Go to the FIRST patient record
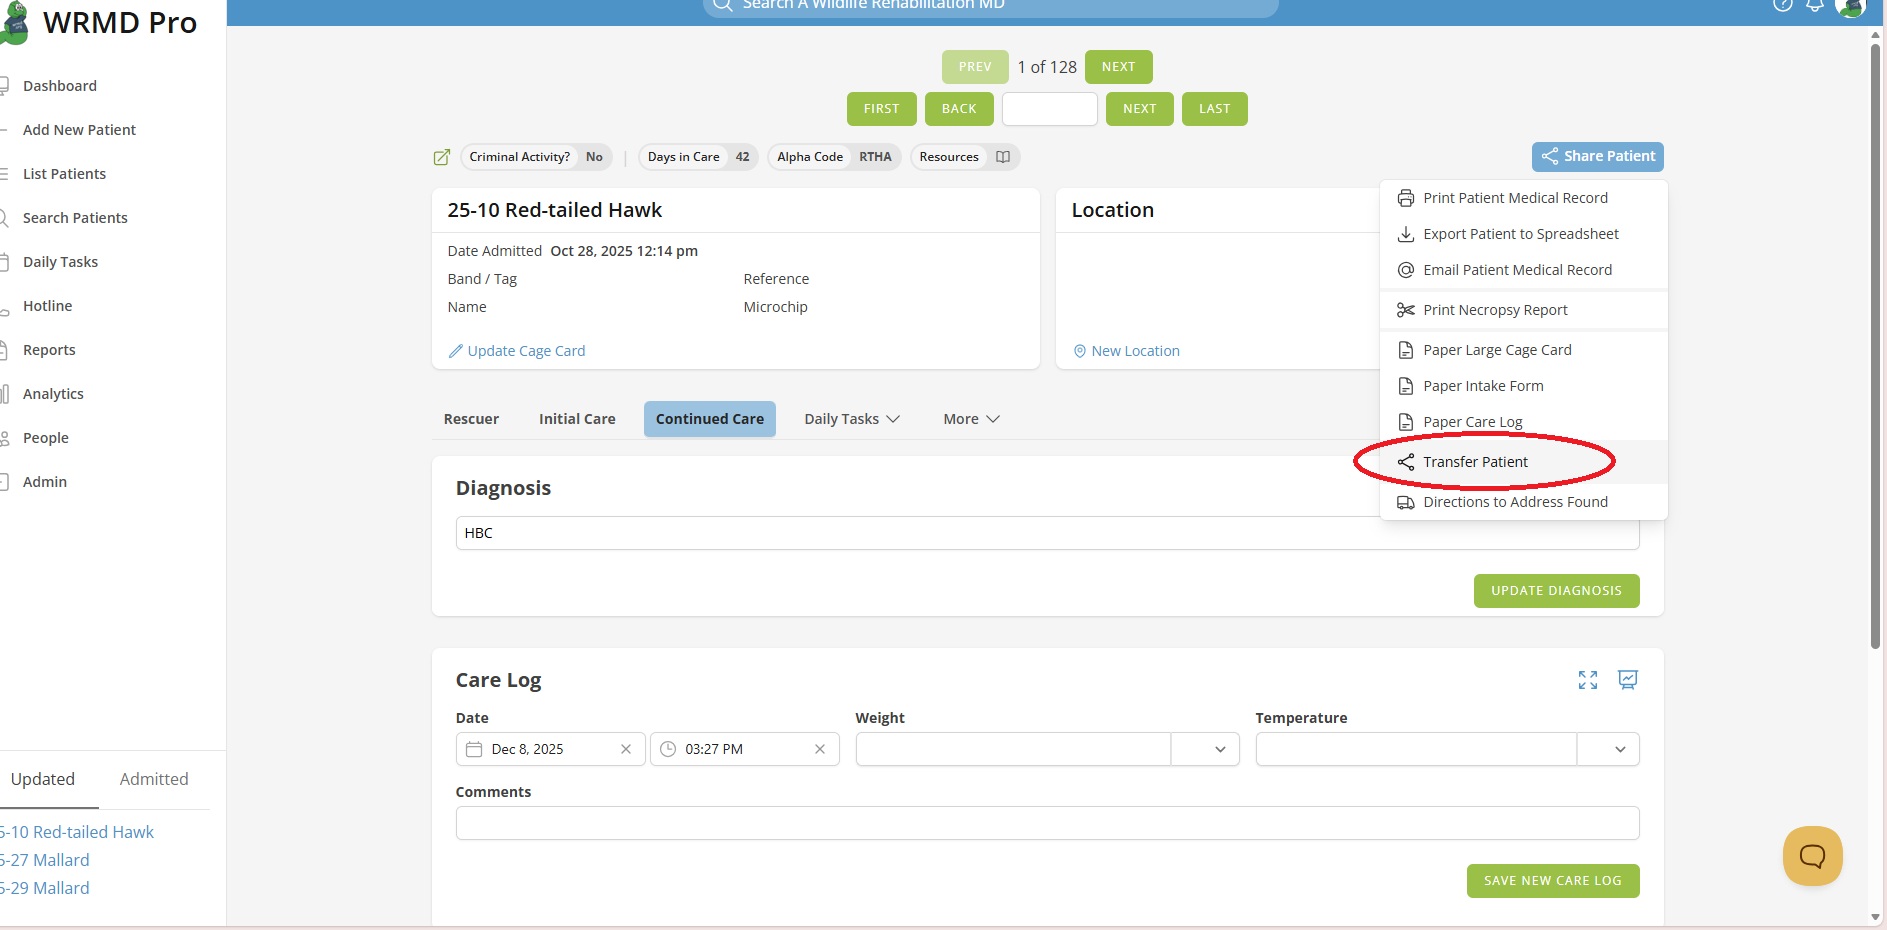This screenshot has height=930, width=1887. pyautogui.click(x=881, y=109)
